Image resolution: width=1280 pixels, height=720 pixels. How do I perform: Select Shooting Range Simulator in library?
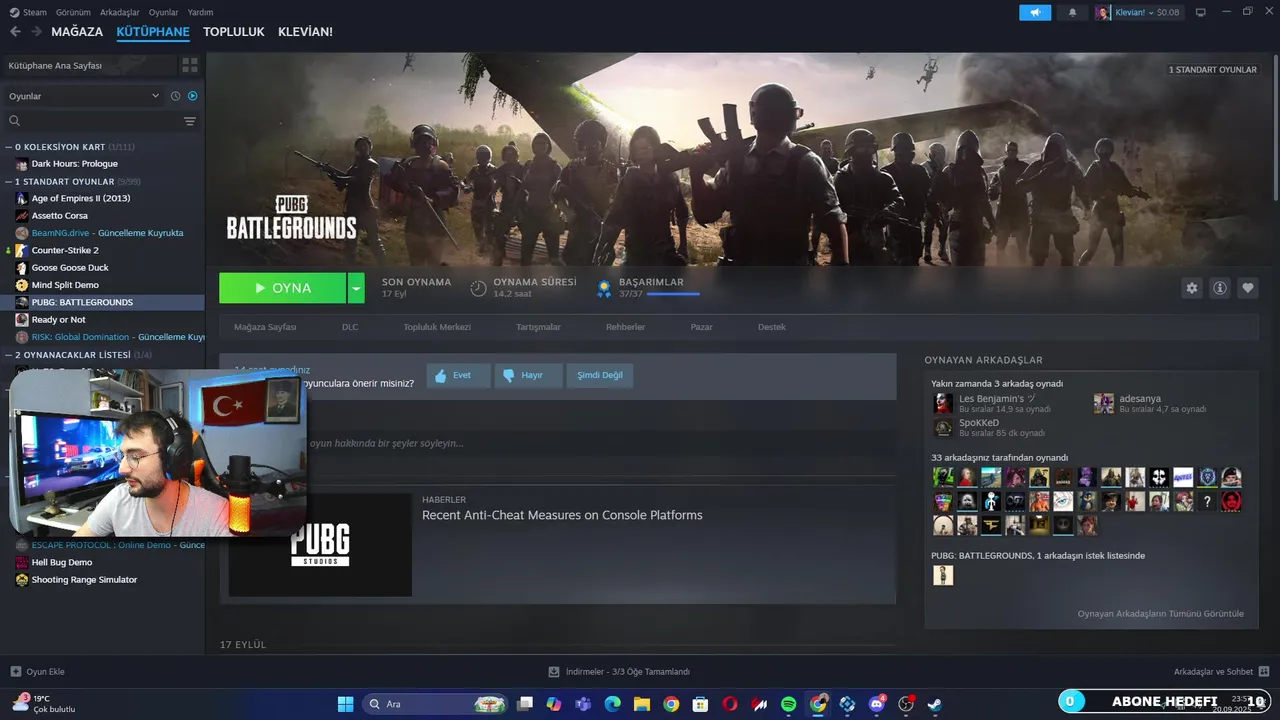click(84, 580)
